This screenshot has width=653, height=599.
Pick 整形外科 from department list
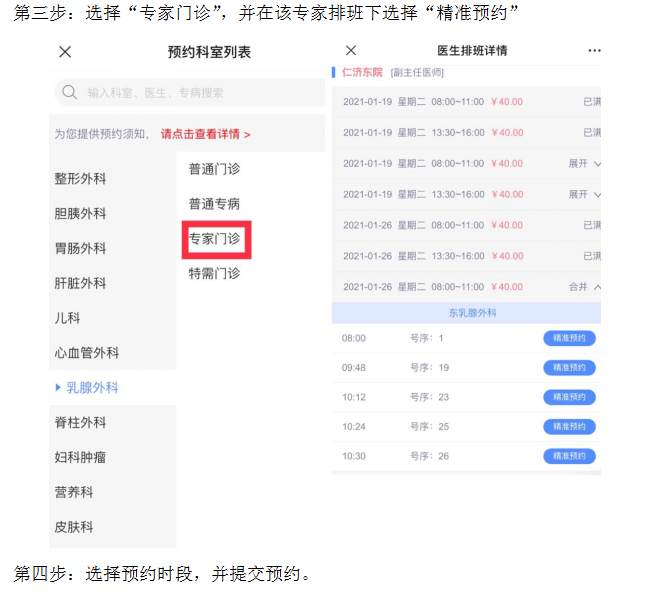point(80,179)
